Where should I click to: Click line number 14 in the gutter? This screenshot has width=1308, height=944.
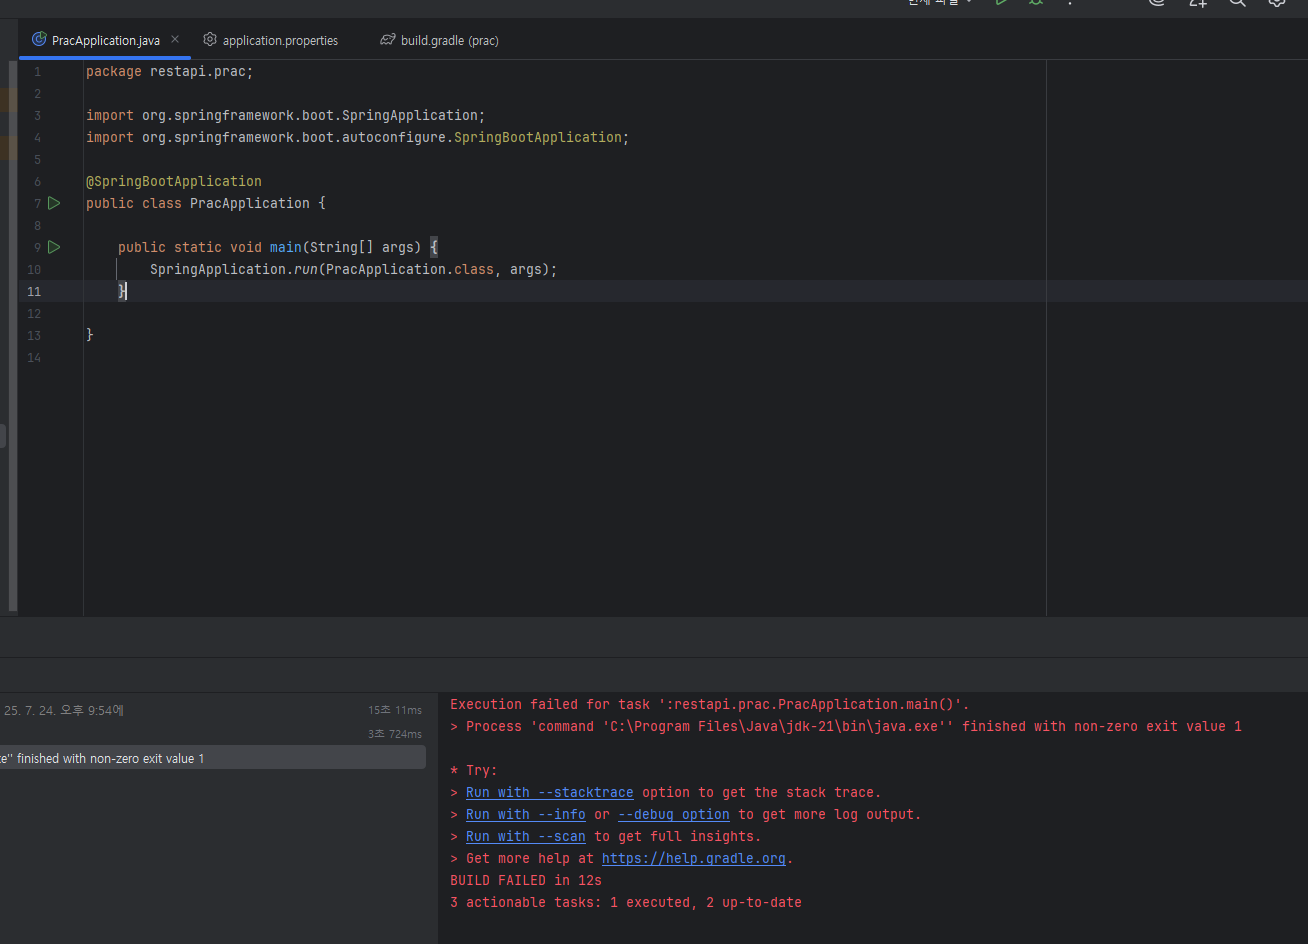[34, 357]
